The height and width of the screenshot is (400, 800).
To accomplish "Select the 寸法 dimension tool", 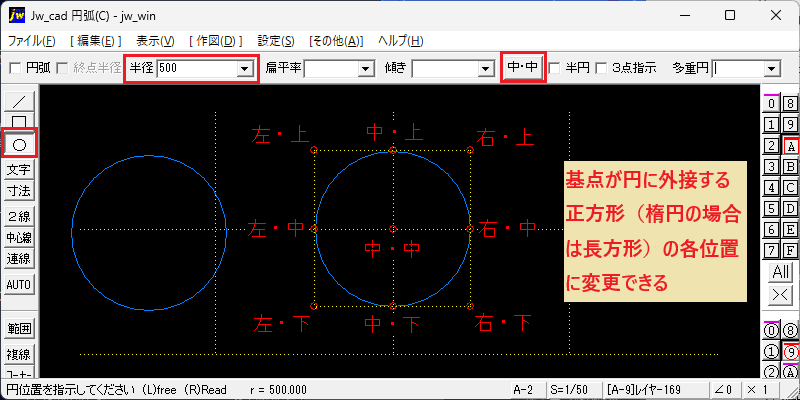I will point(19,191).
